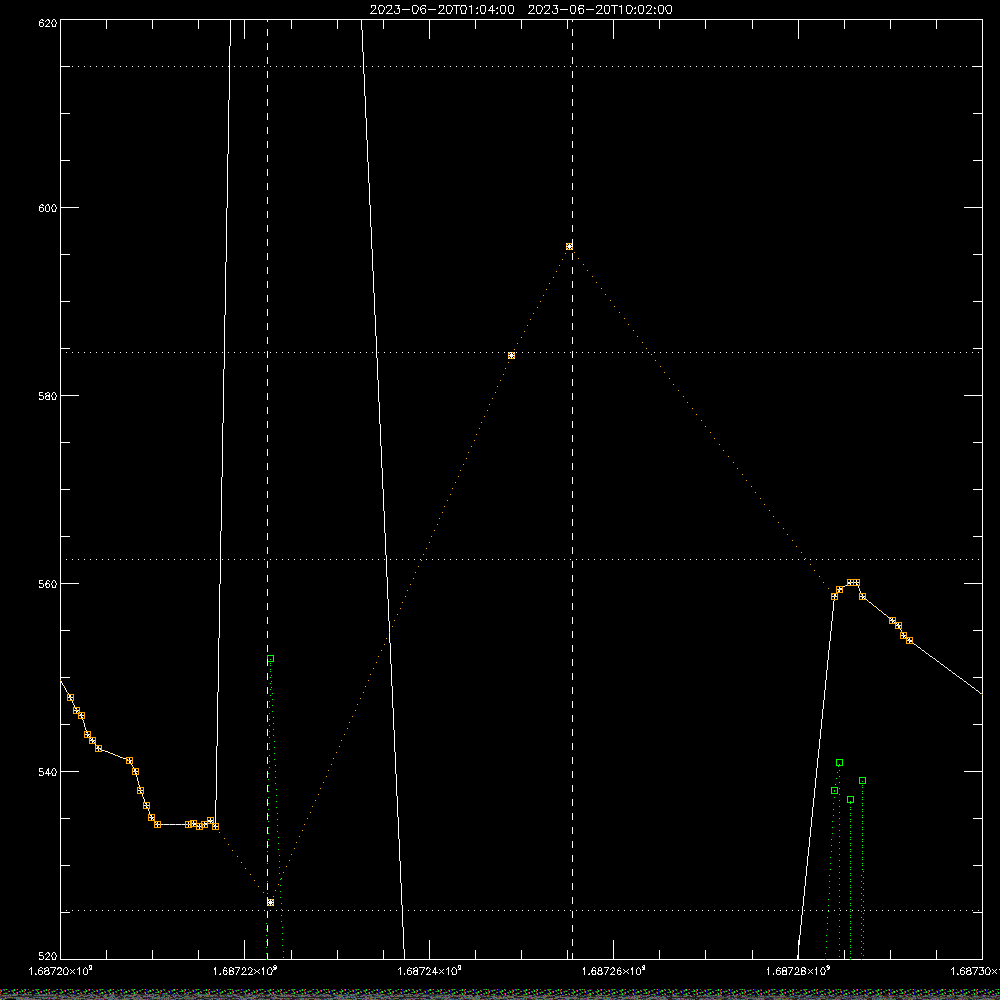Click the x-axis label 1.68726×10⁹
This screenshot has height=1000, width=1000.
(614, 971)
